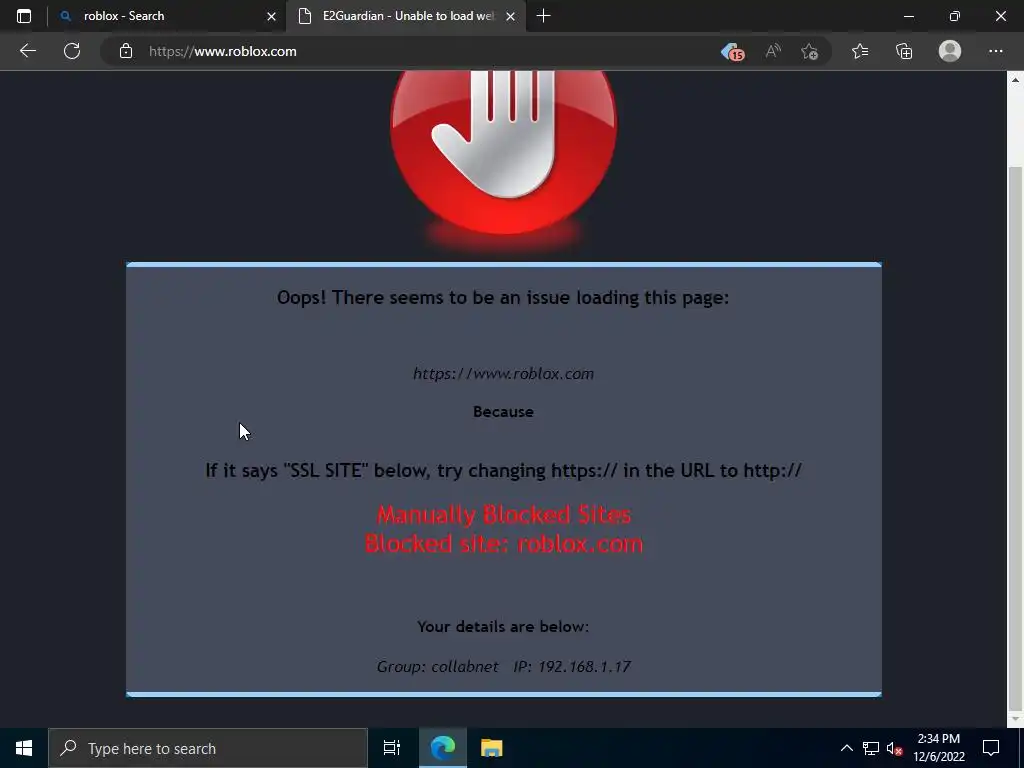This screenshot has height=768, width=1024.
Task: Click 'Your details are below:' text
Action: [x=503, y=626]
